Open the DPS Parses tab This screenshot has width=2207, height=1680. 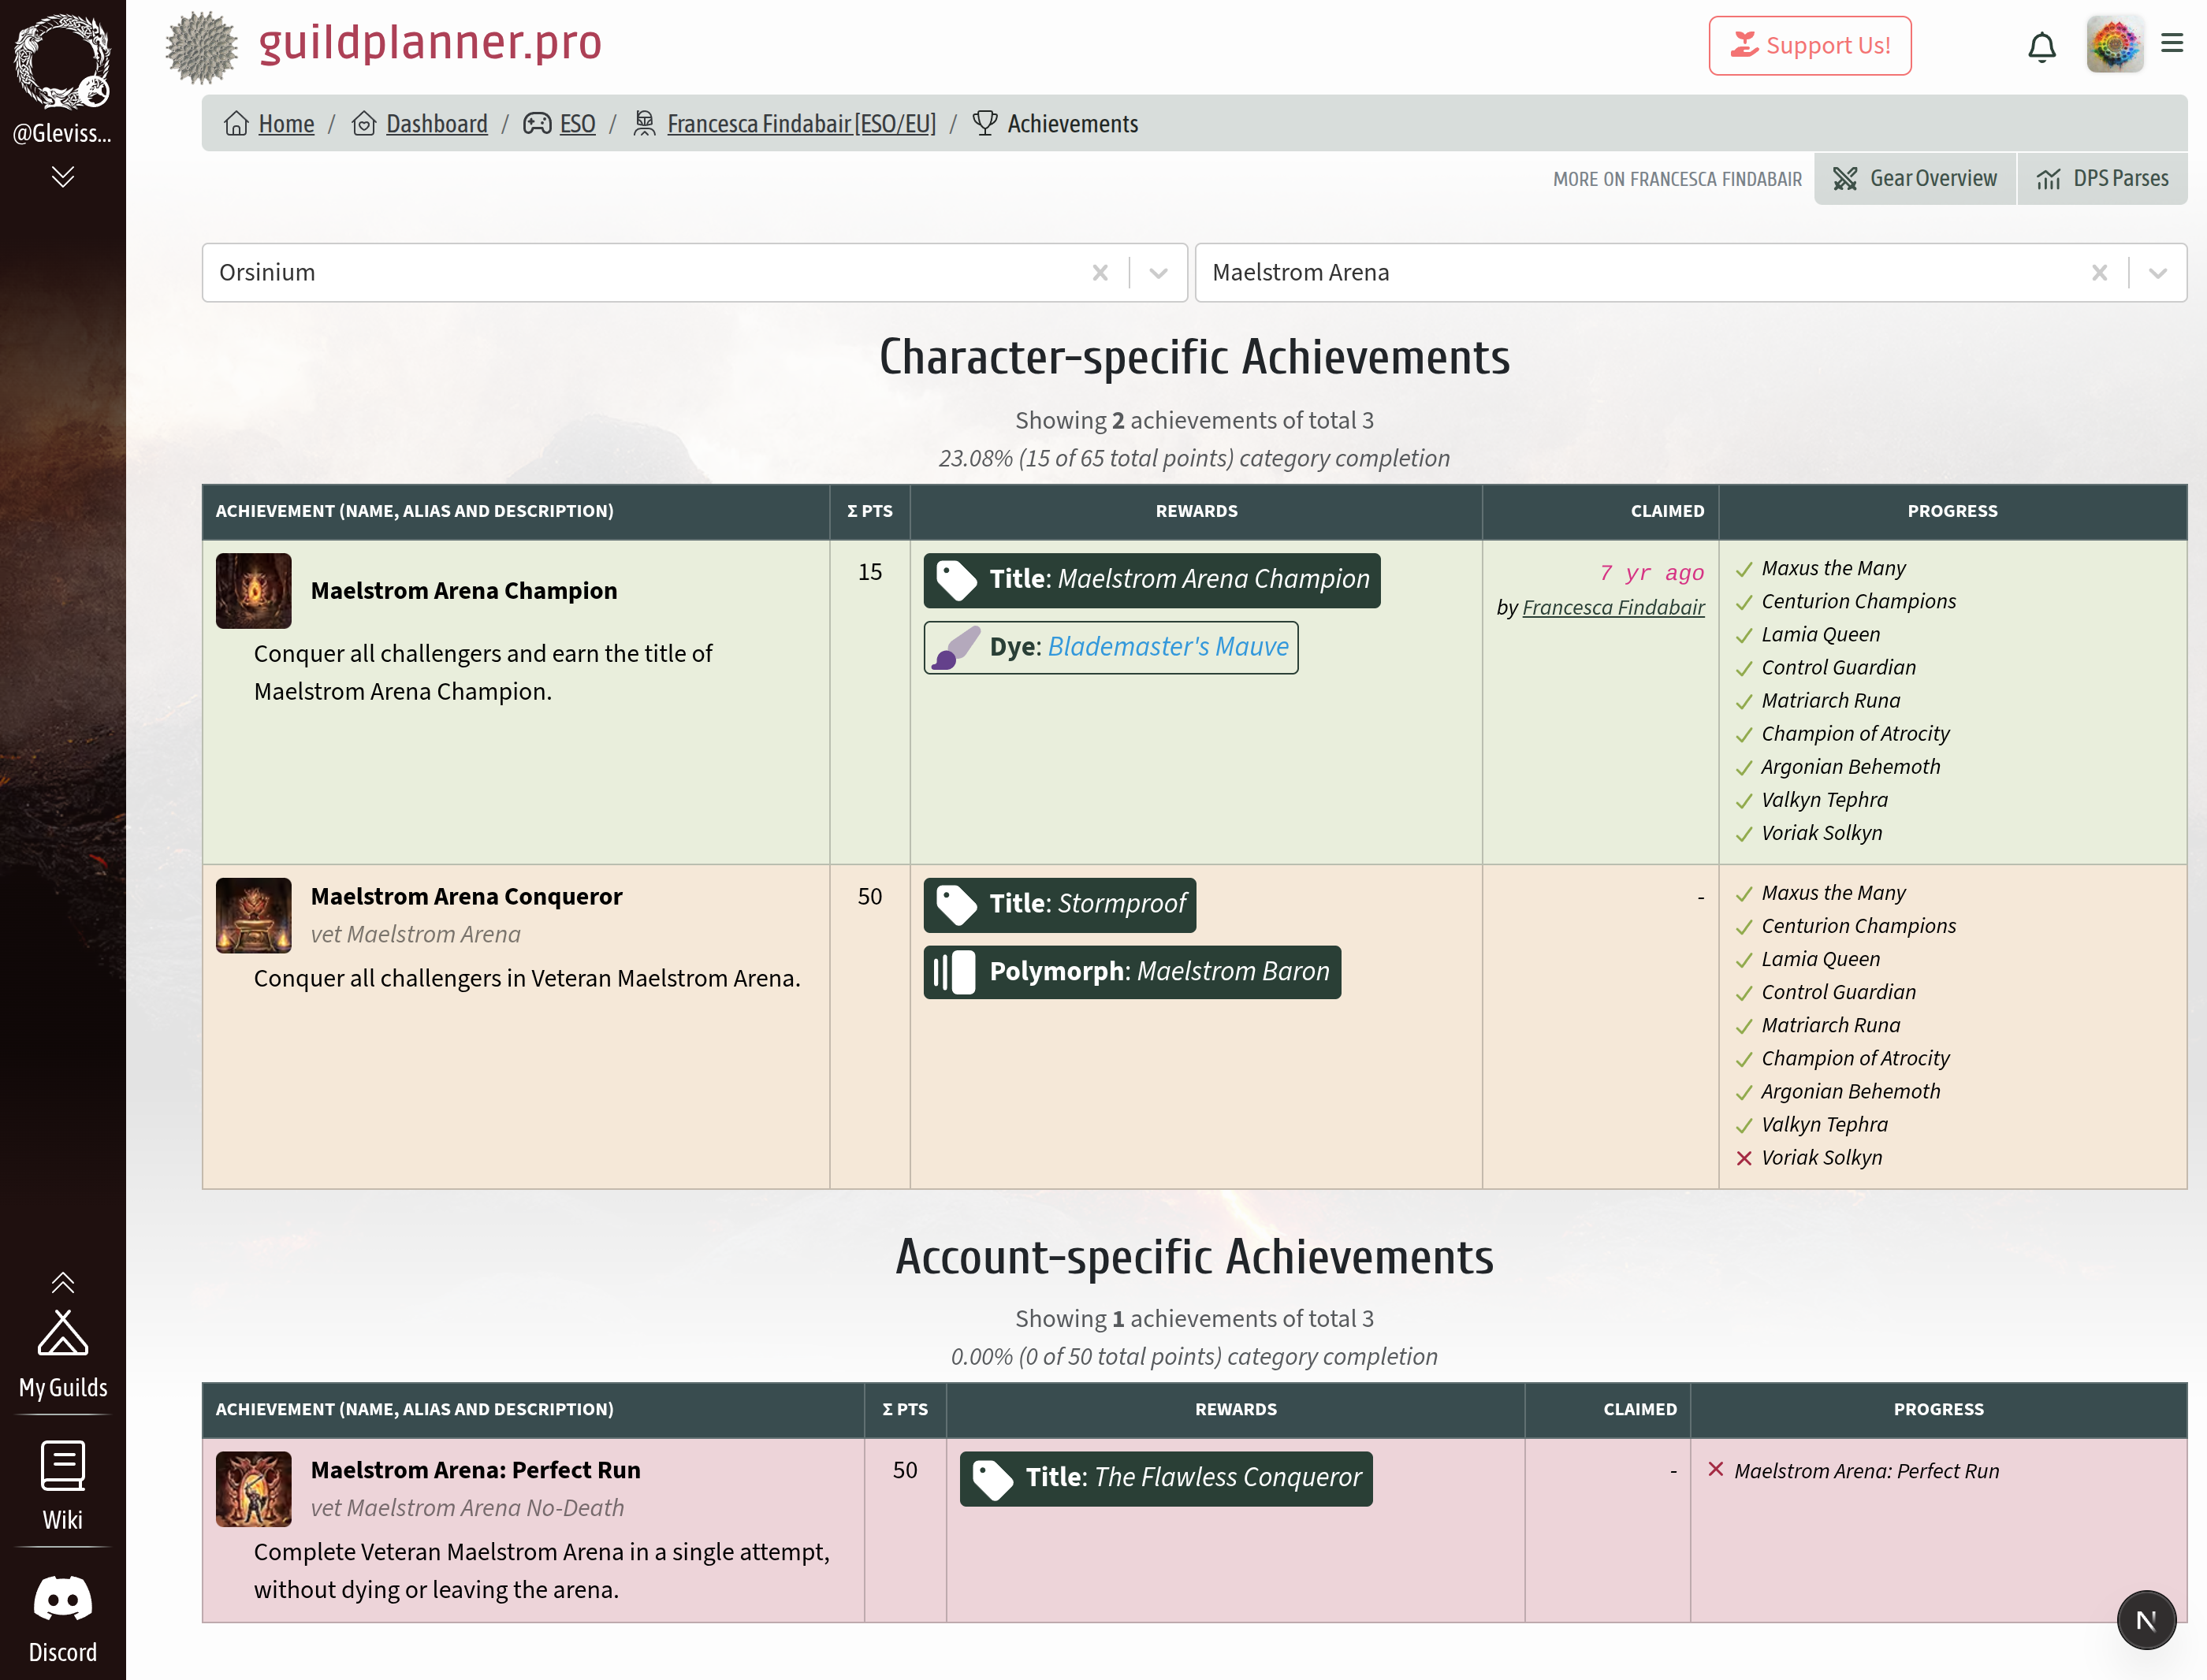(x=2103, y=179)
